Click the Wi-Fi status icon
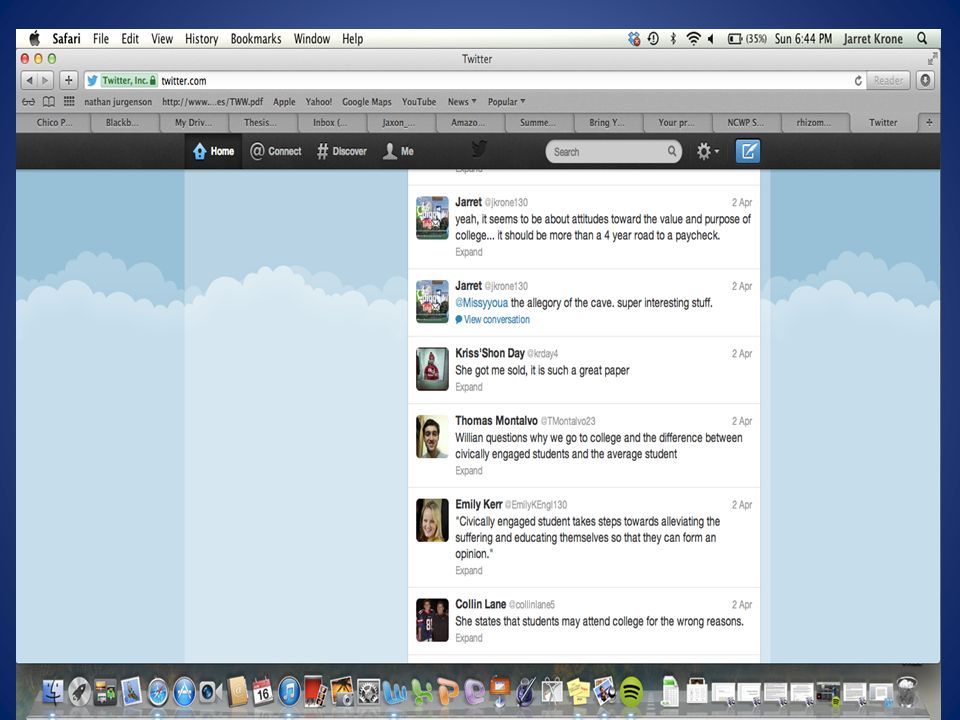The width and height of the screenshot is (960, 720). coord(693,39)
